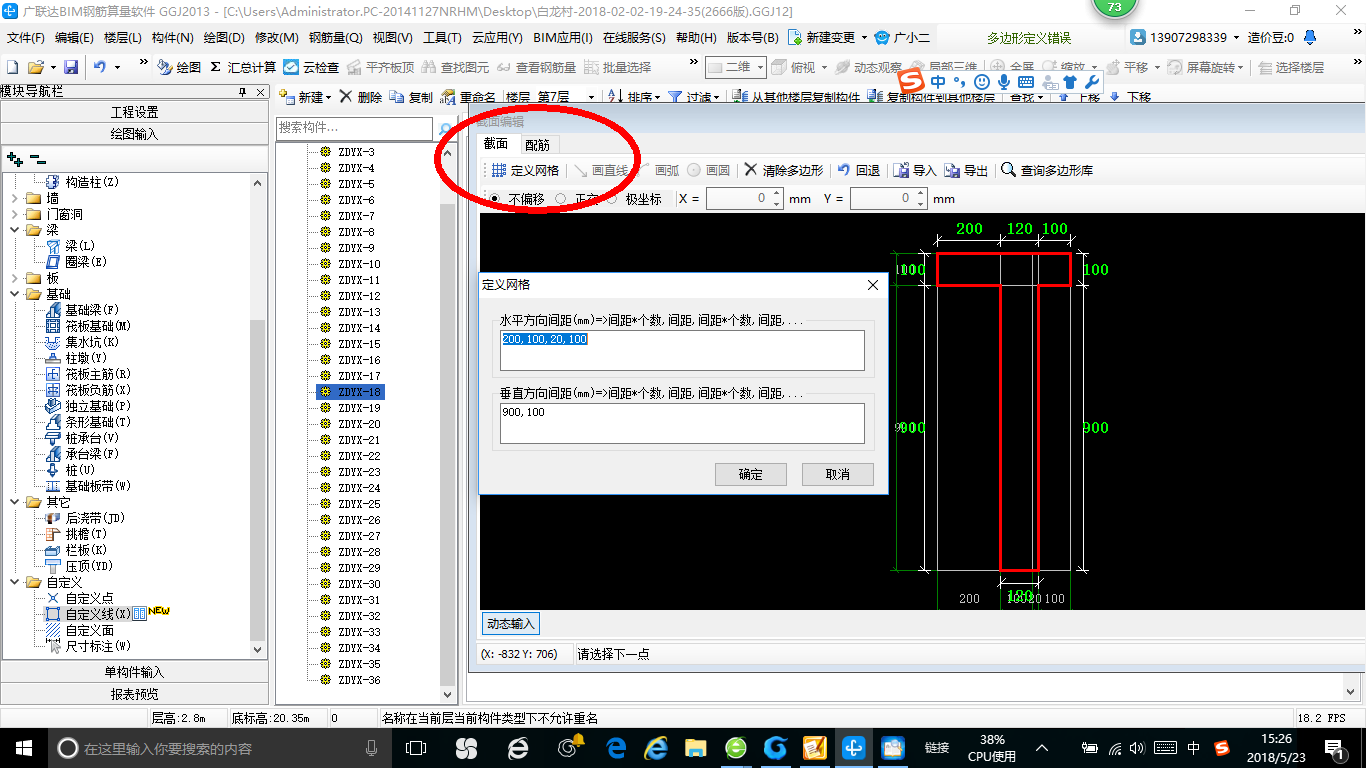
Task: Click 重命名 rename component
Action: pos(468,97)
